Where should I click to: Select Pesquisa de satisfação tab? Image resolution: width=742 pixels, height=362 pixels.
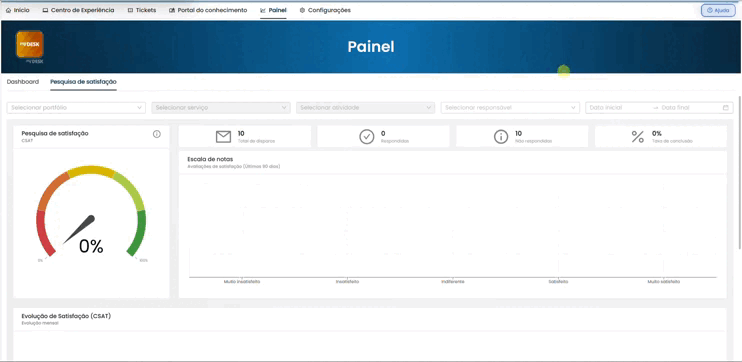[83, 82]
